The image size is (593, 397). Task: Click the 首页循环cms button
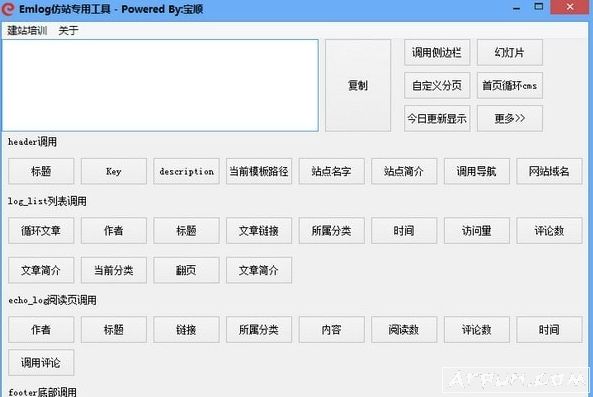pos(509,85)
